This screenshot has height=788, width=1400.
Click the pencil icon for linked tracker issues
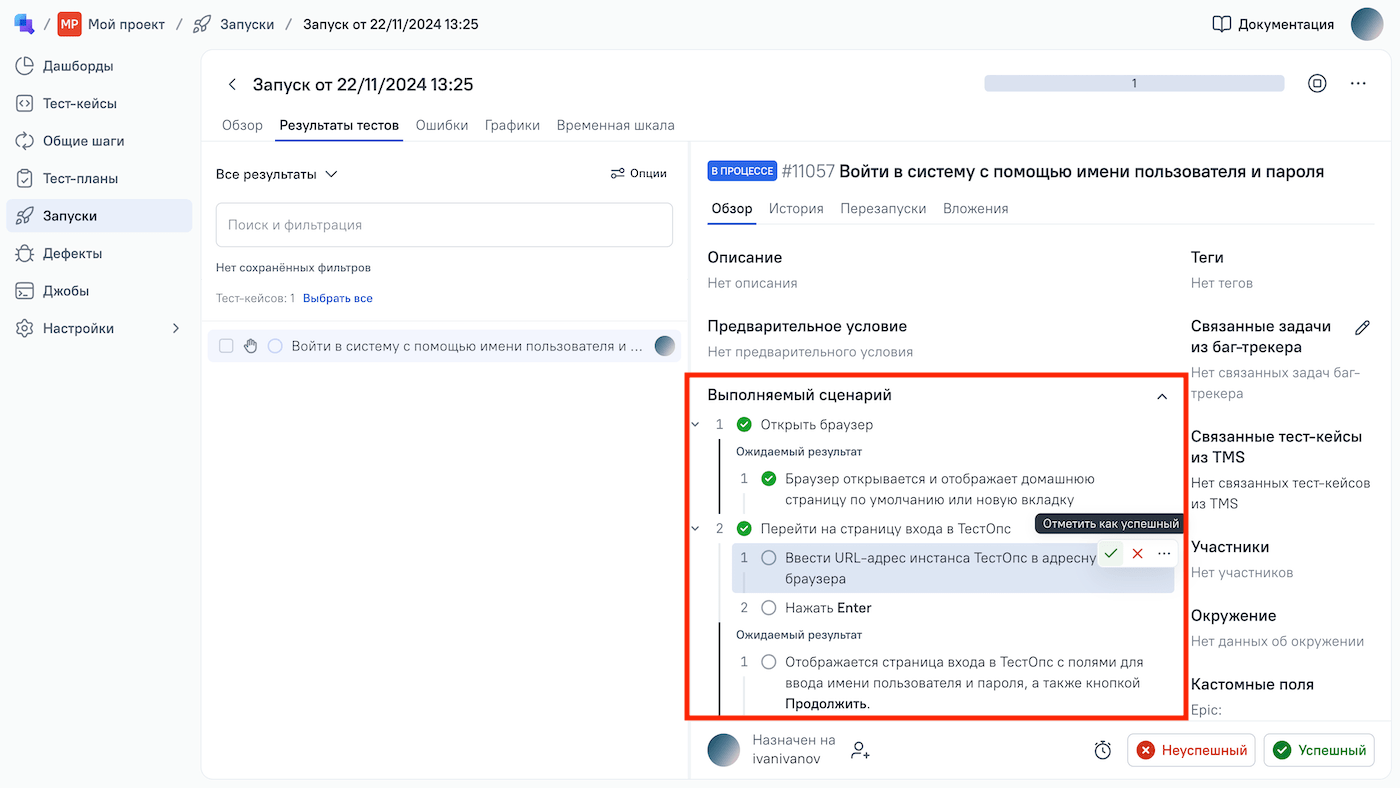click(x=1362, y=327)
